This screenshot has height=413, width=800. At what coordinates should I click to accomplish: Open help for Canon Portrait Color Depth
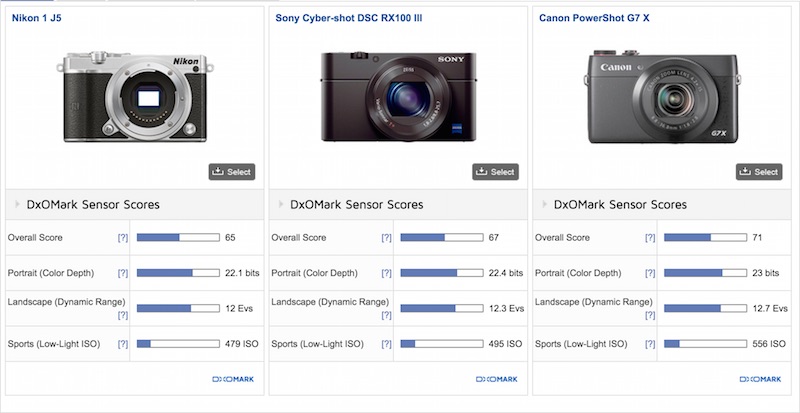650,273
